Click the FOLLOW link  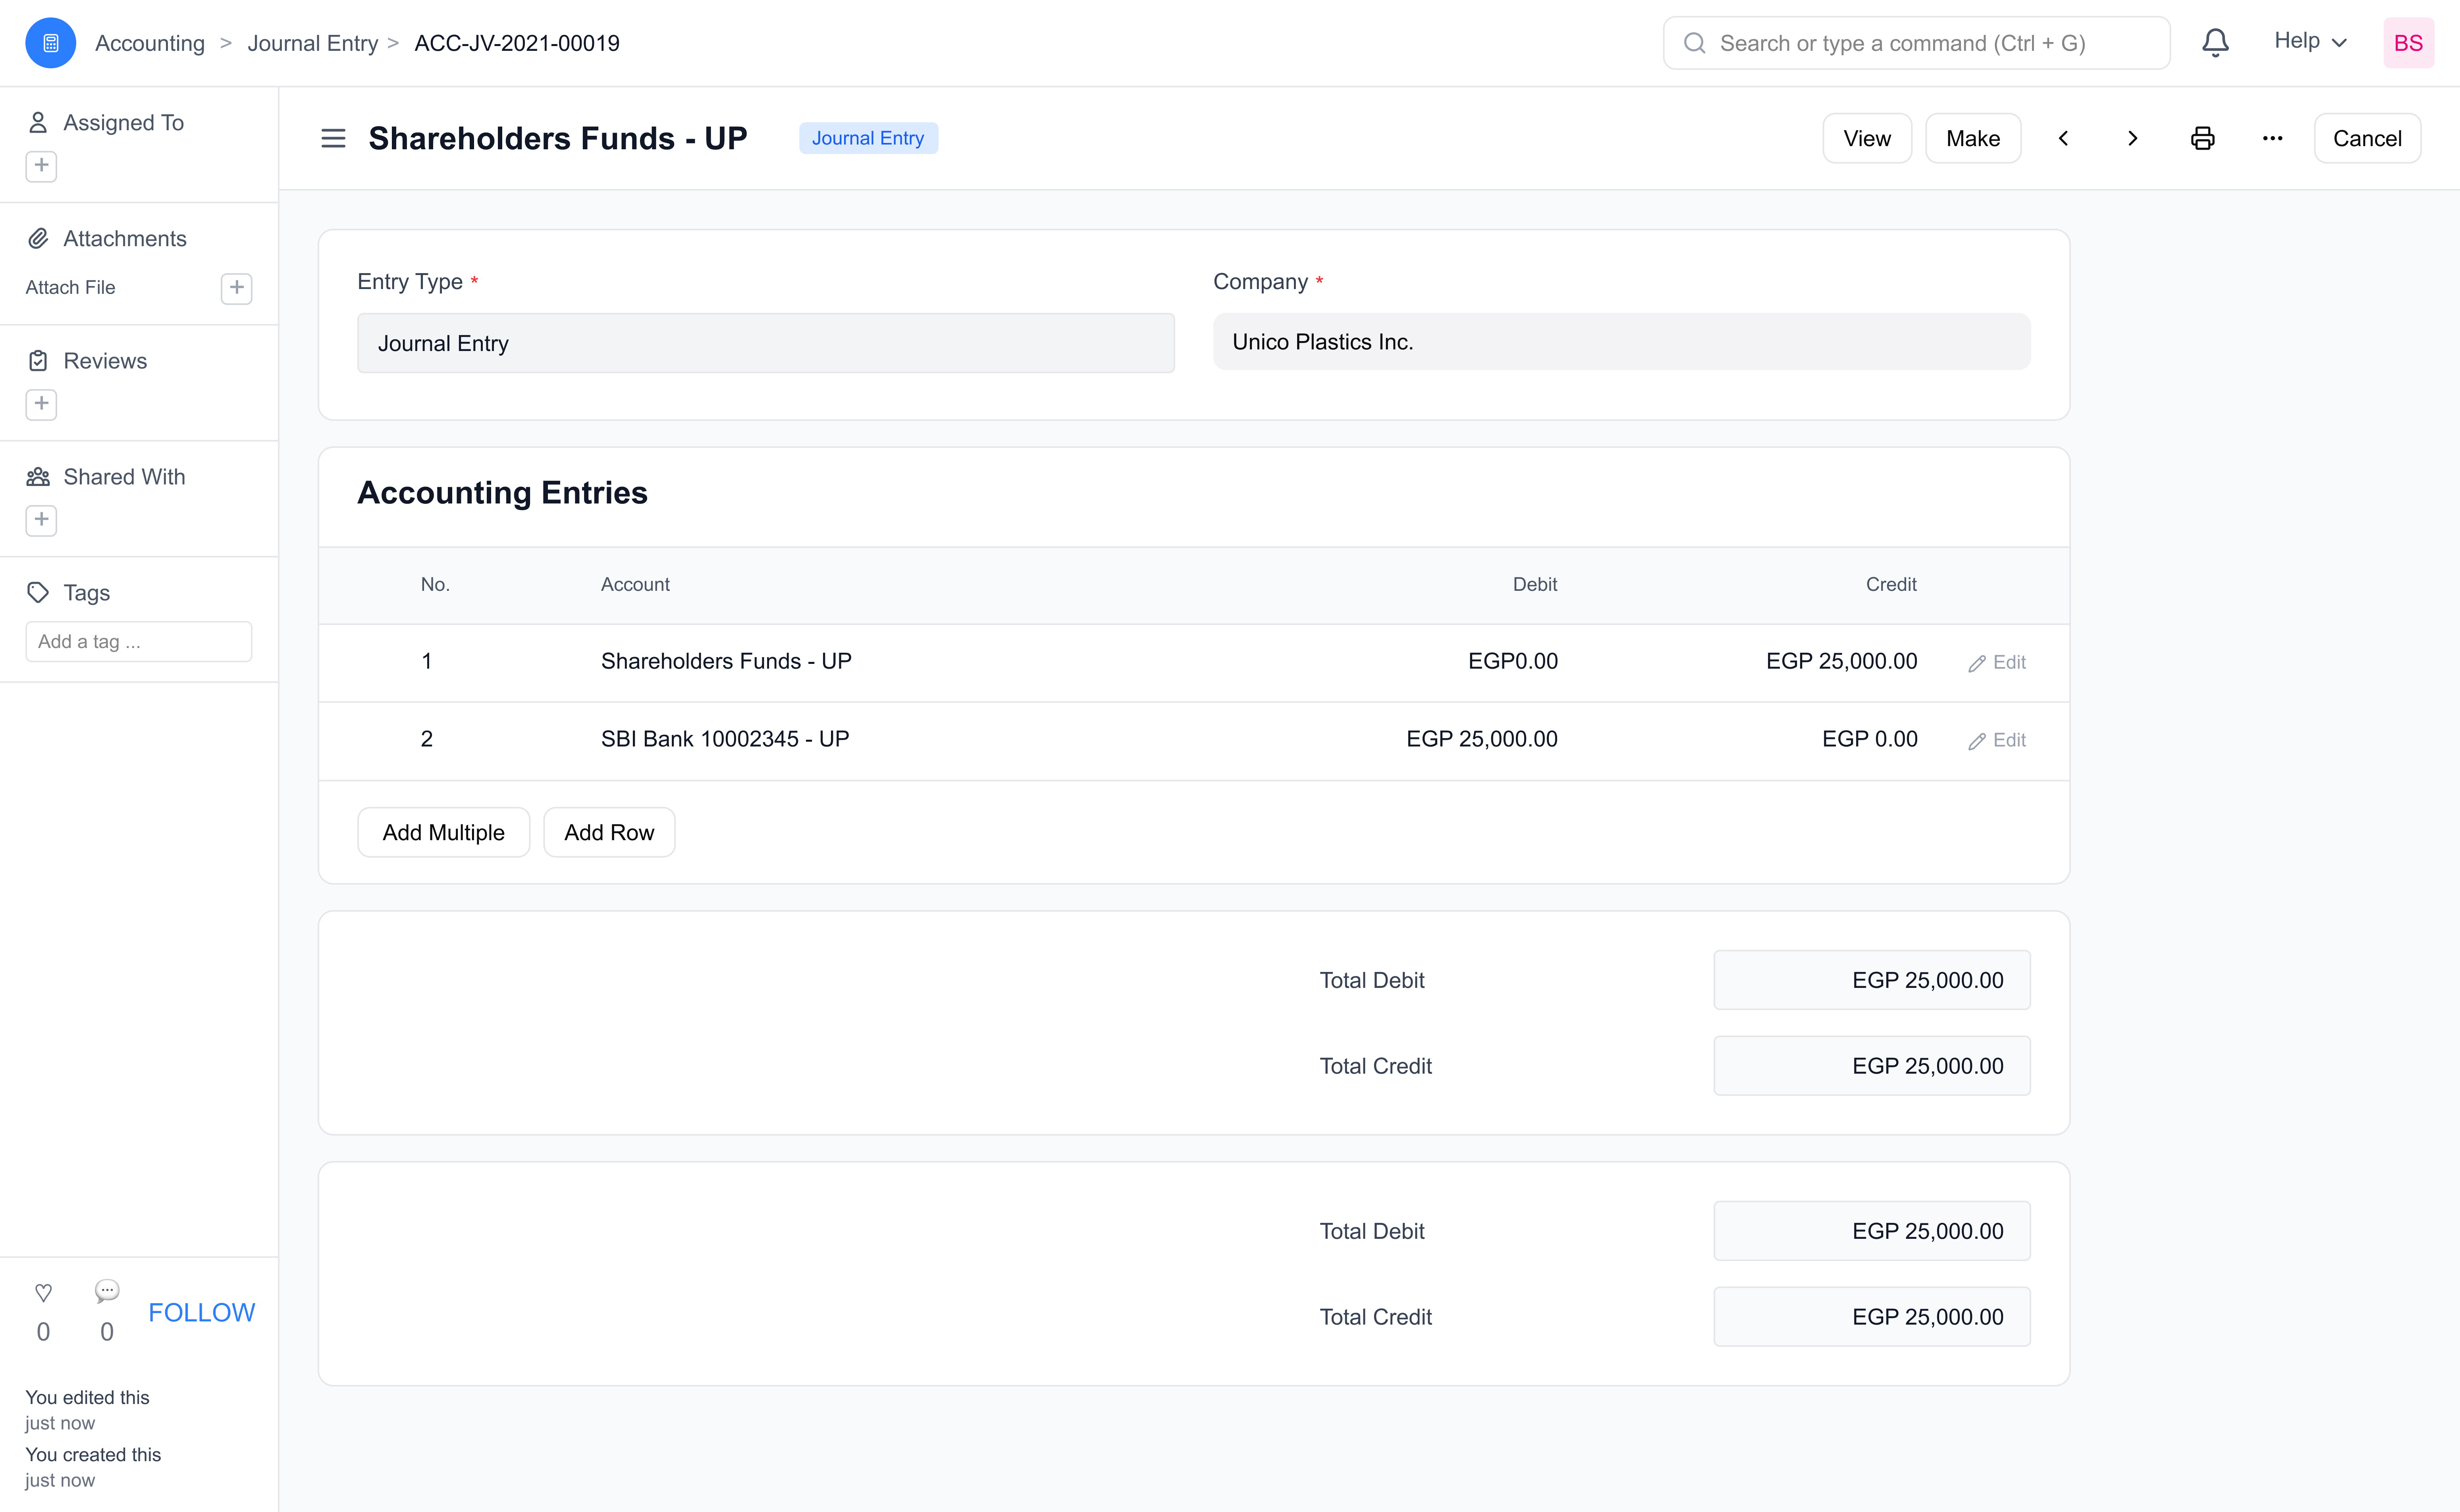tap(201, 1312)
